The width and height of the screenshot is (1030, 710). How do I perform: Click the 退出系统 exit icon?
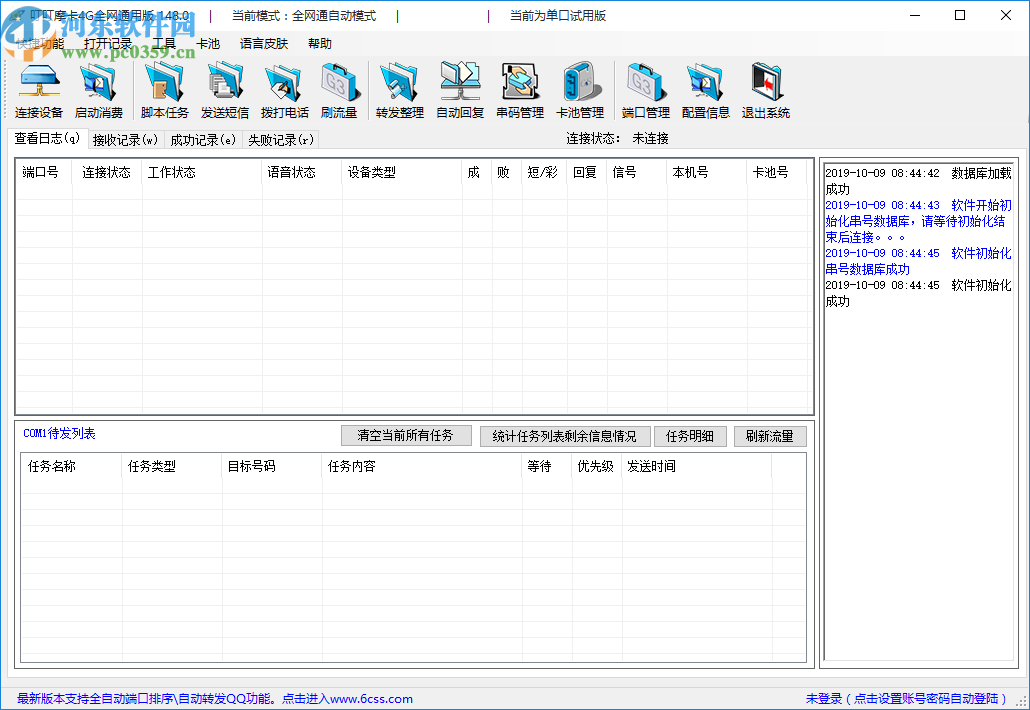point(766,90)
